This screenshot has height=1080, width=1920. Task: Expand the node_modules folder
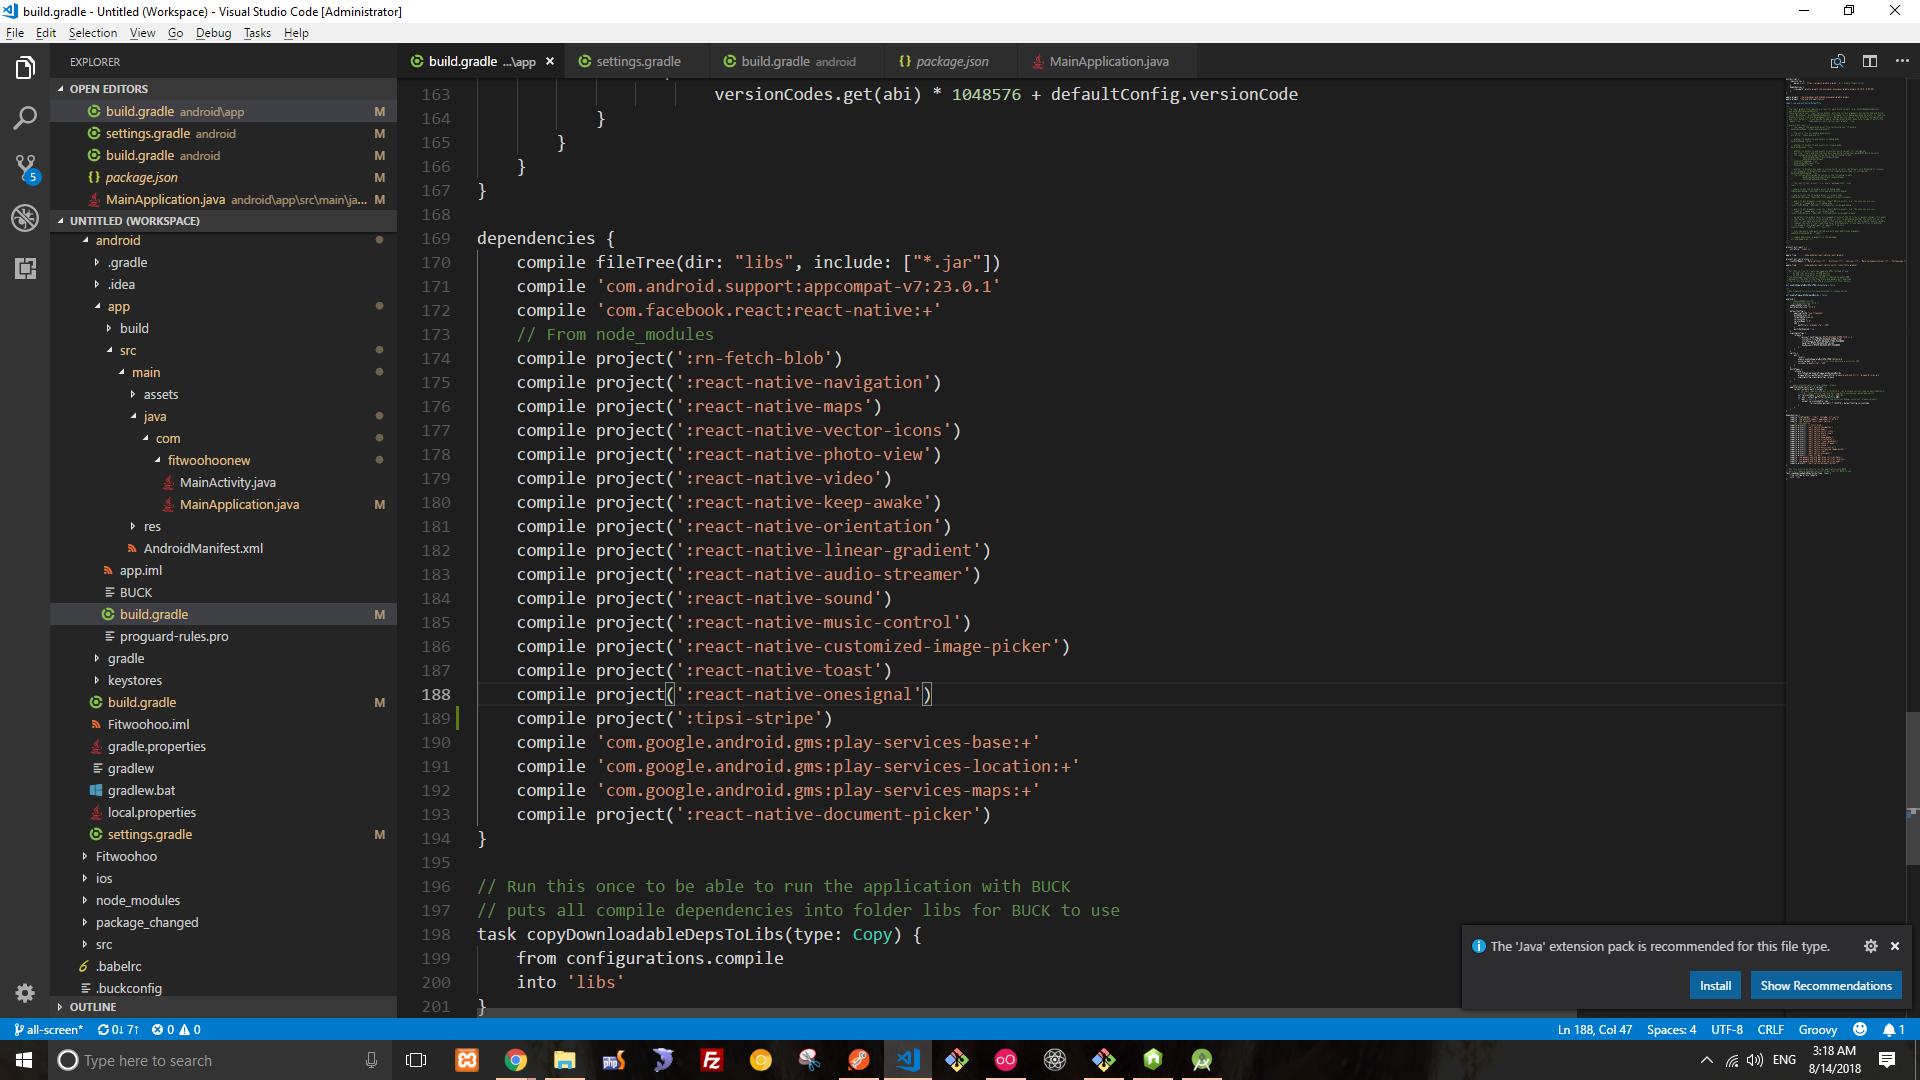coord(137,900)
